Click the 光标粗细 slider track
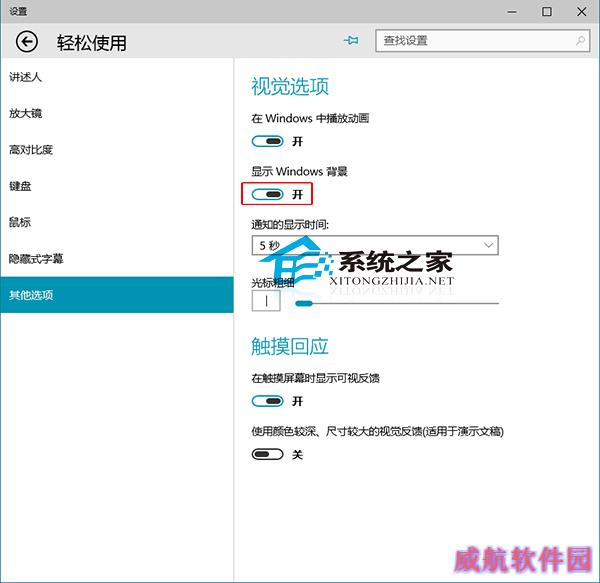600x583 pixels. (x=397, y=303)
